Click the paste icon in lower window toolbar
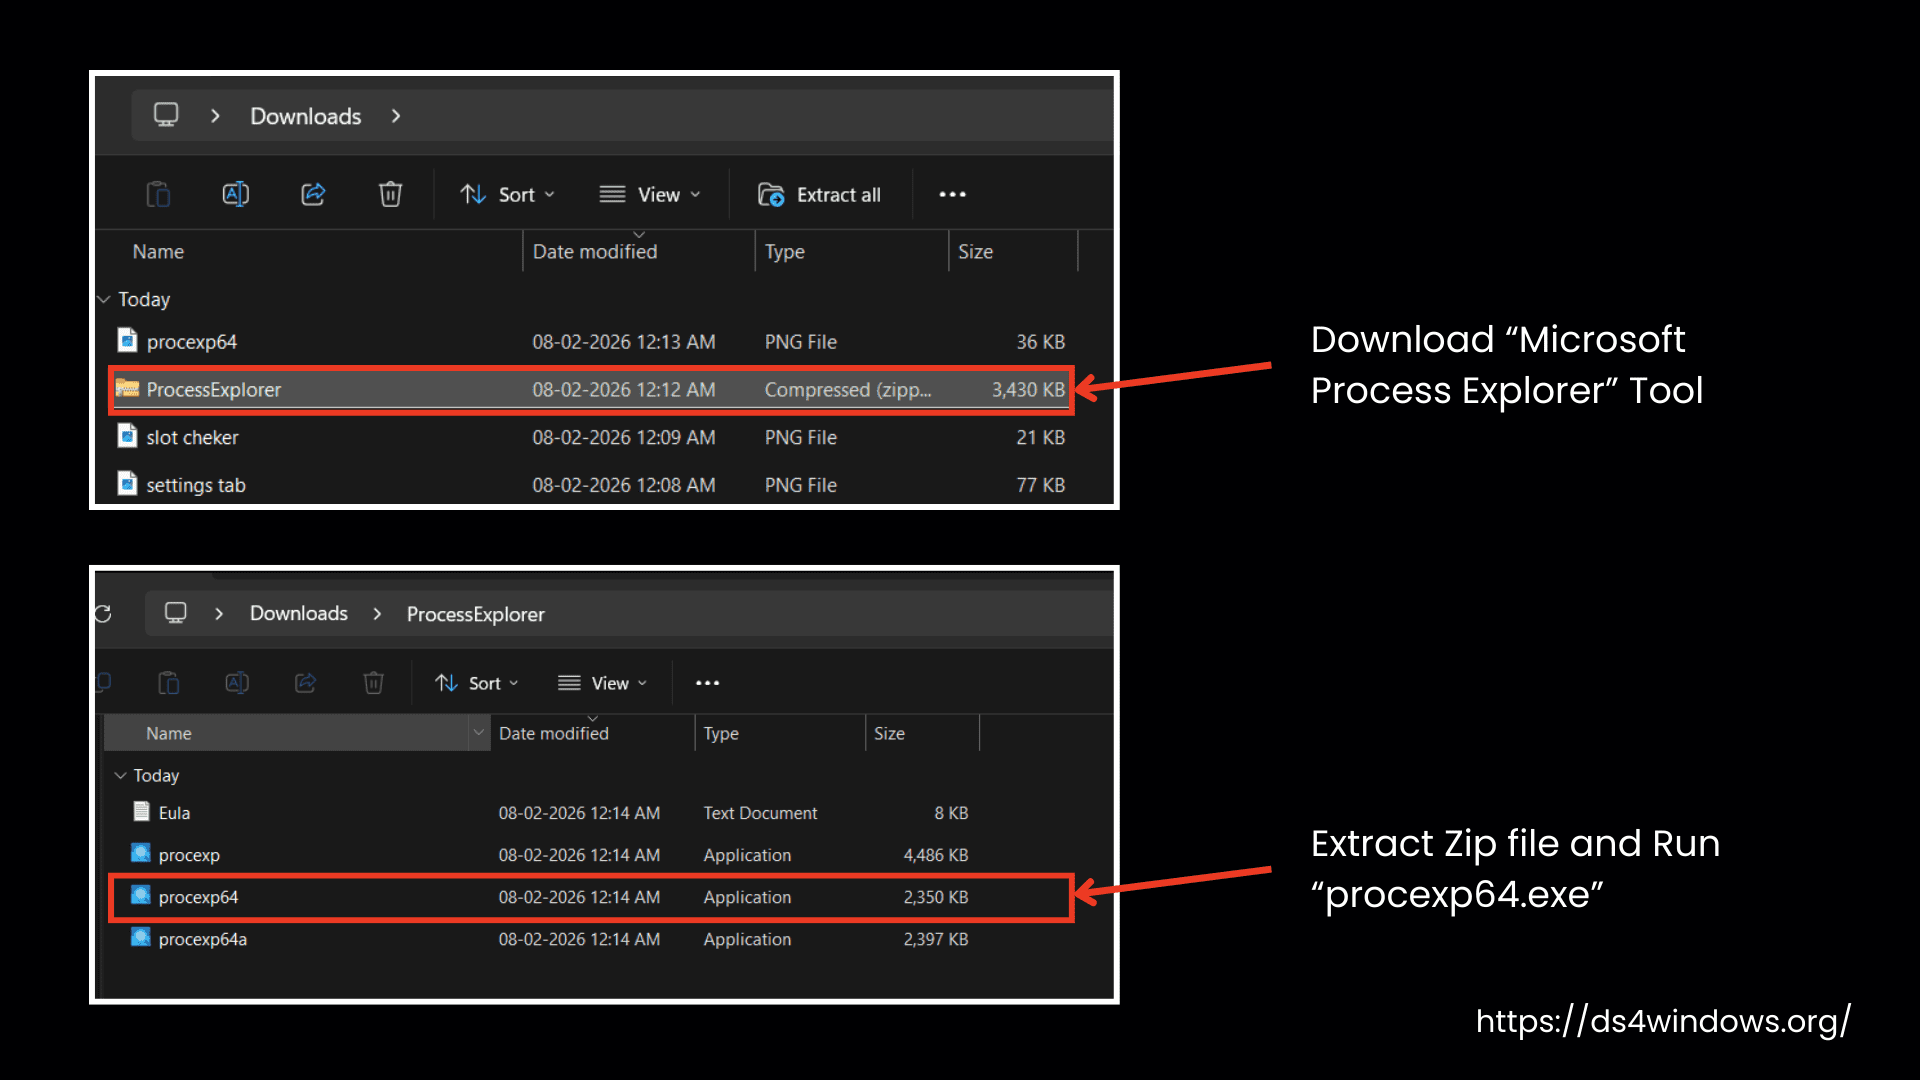 (x=169, y=683)
